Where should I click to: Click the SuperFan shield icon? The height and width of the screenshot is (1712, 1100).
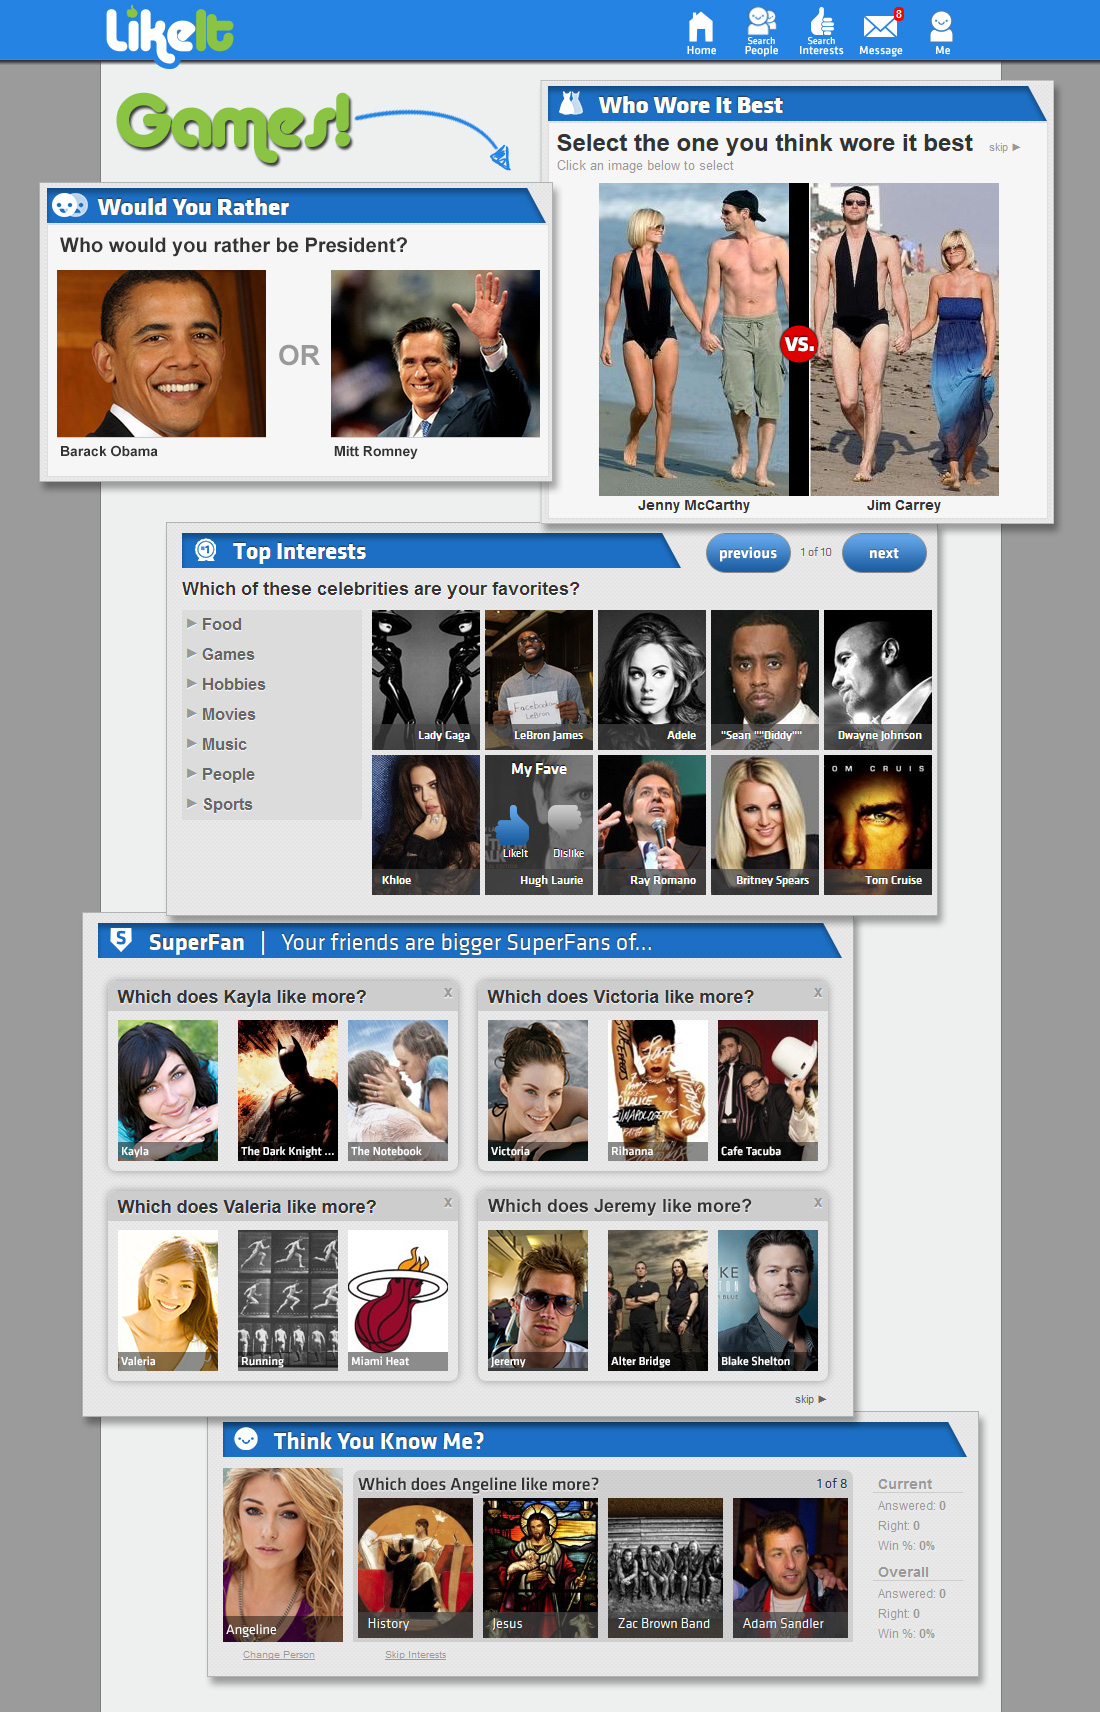(x=121, y=939)
